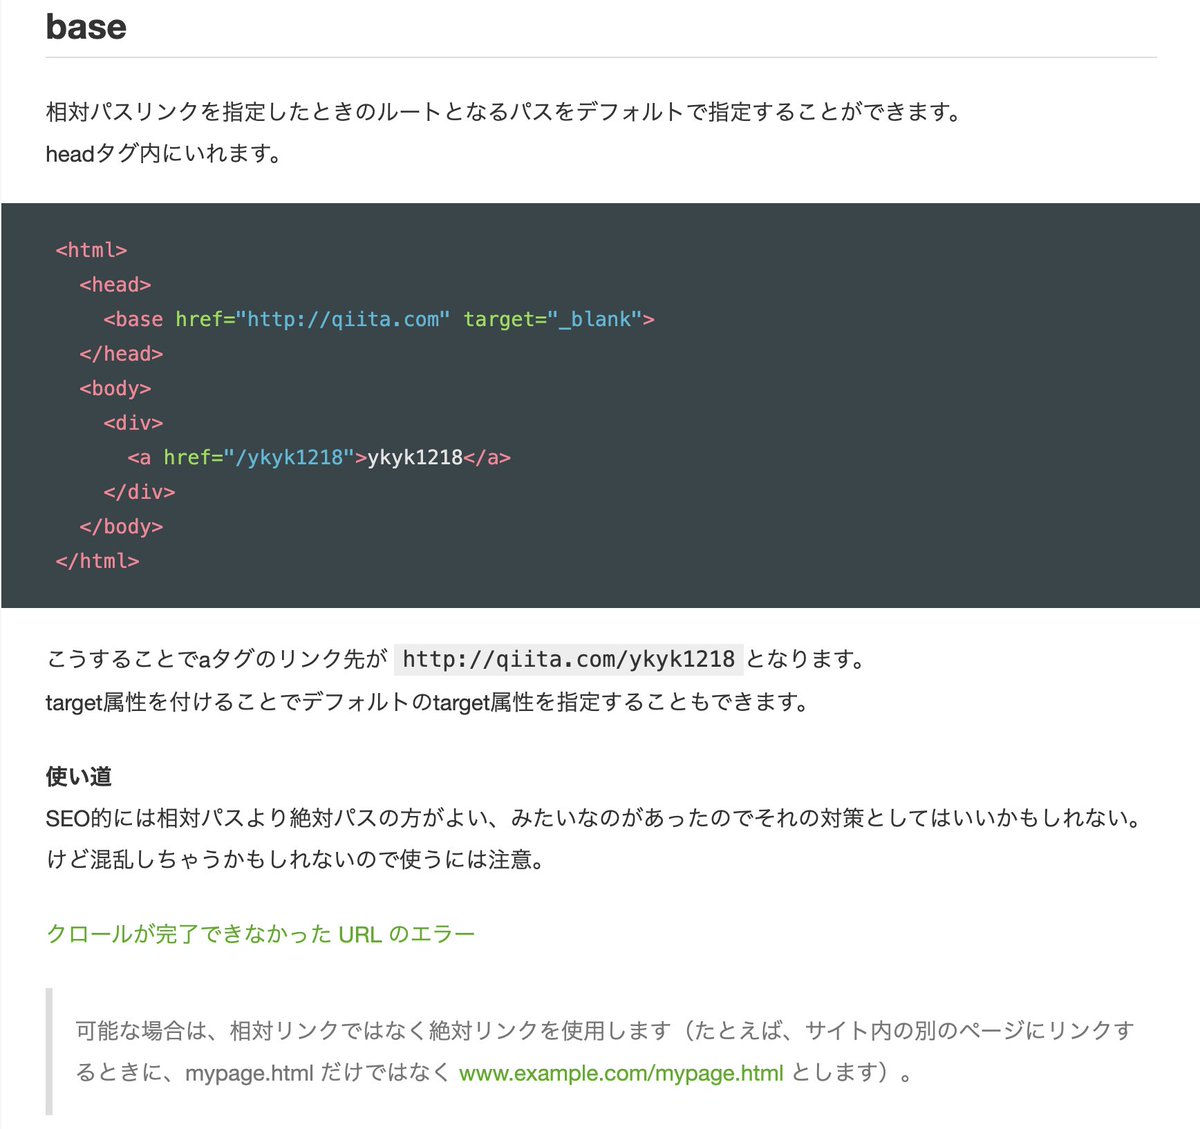Follow the www.example.com/mypage.html link
The width and height of the screenshot is (1200, 1129).
pyautogui.click(x=621, y=1073)
